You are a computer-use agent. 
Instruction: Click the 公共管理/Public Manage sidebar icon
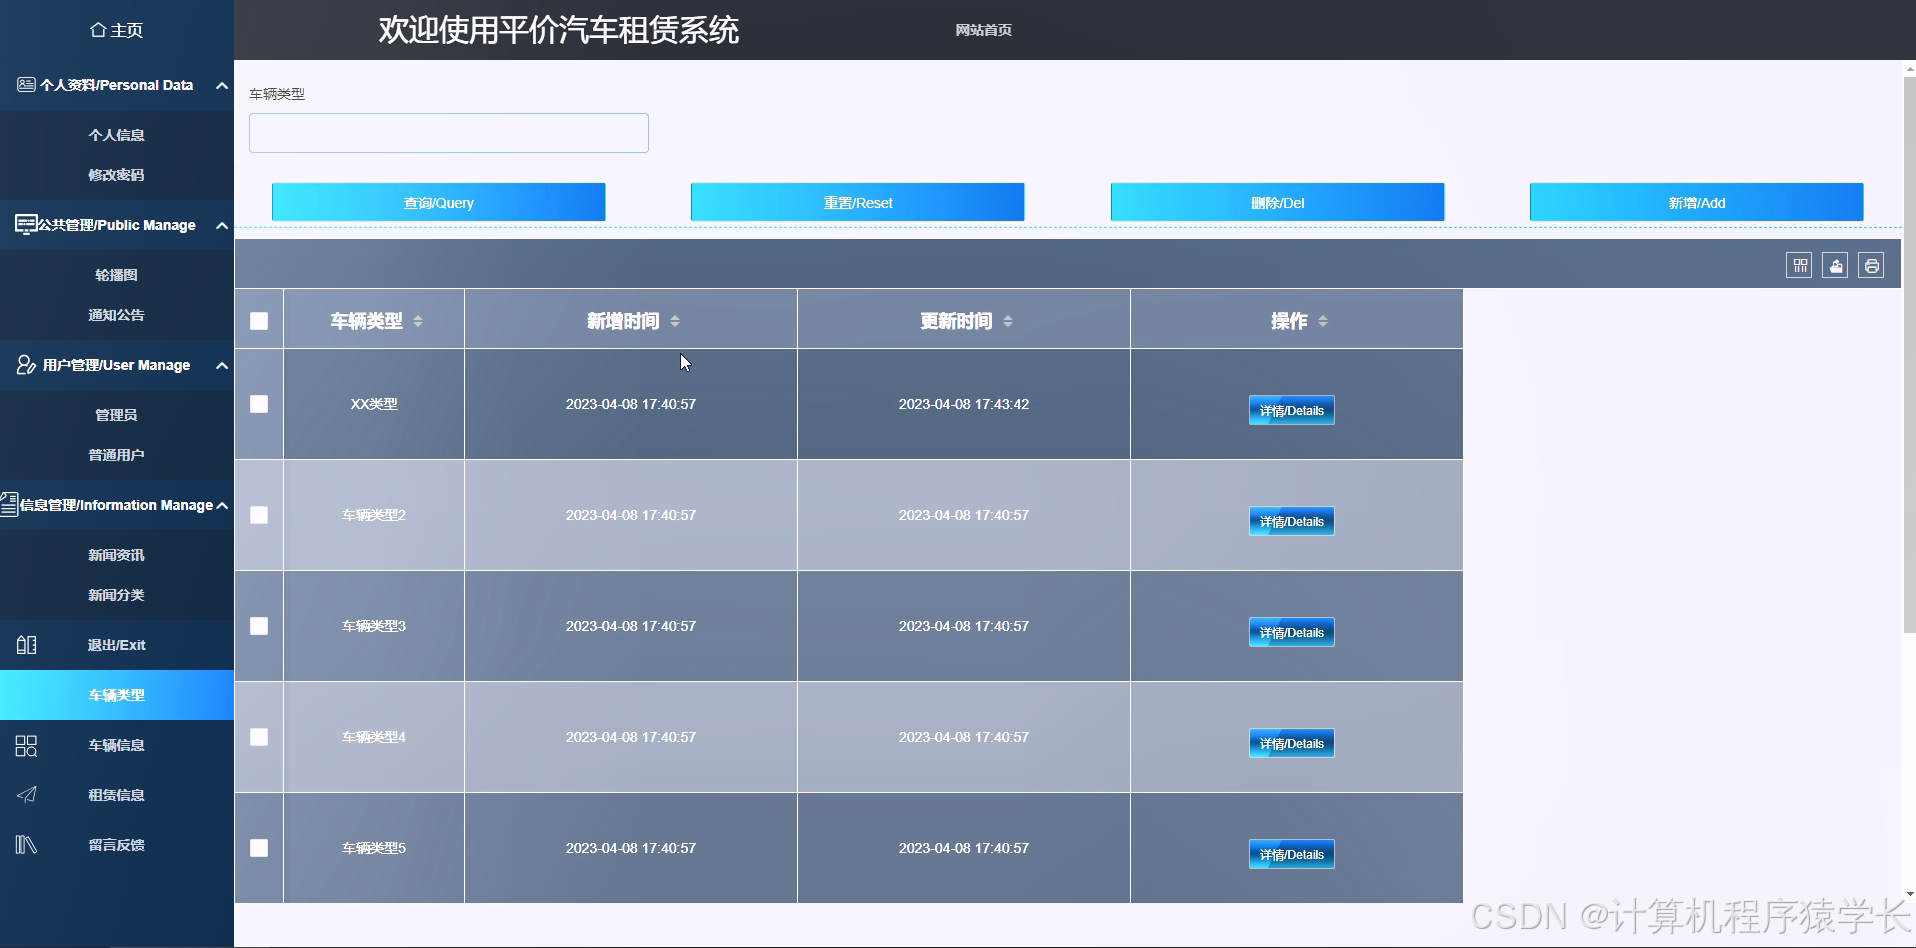tap(26, 225)
